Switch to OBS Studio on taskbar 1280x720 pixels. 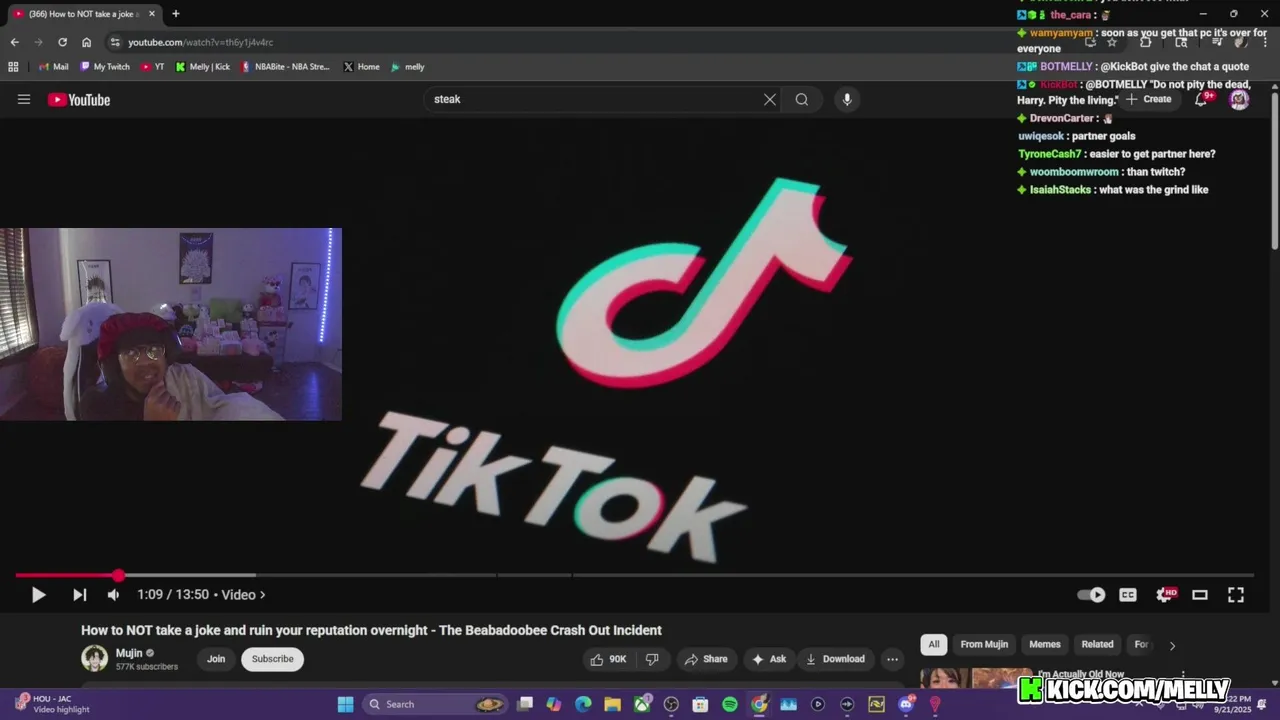(671, 704)
